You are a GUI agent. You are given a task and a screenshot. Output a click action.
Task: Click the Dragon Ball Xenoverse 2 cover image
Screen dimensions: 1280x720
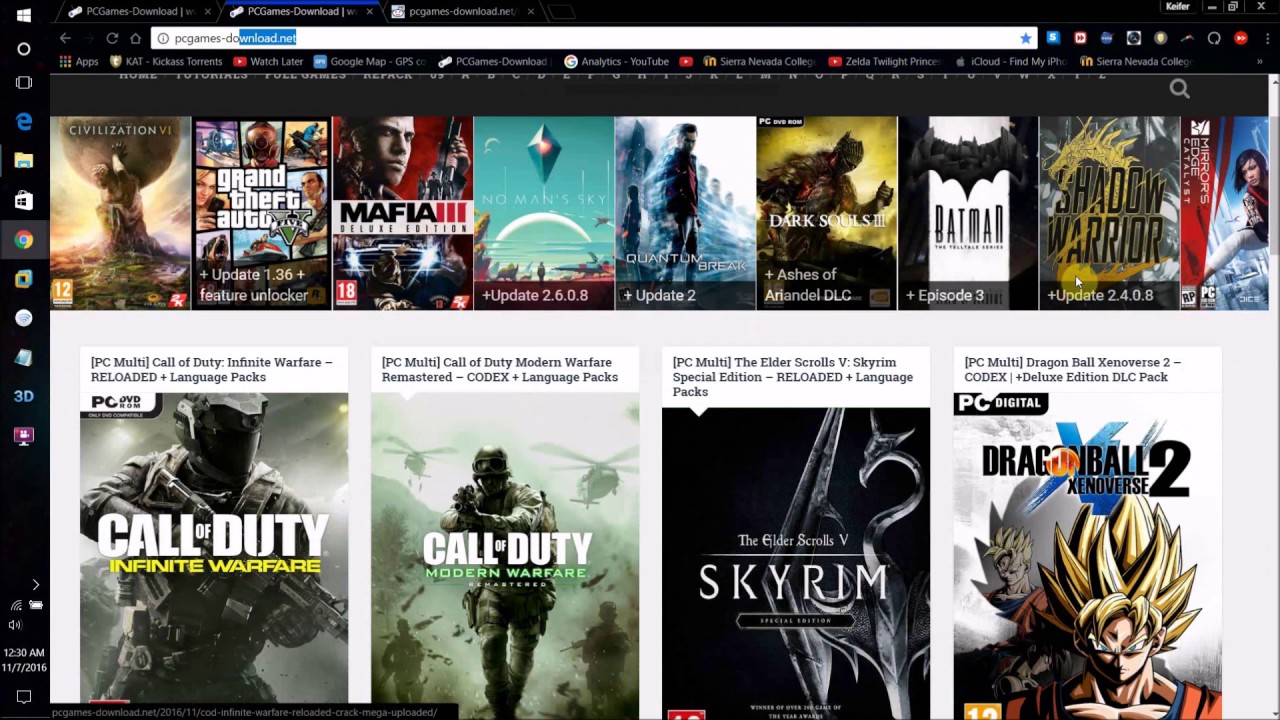[x=1087, y=555]
